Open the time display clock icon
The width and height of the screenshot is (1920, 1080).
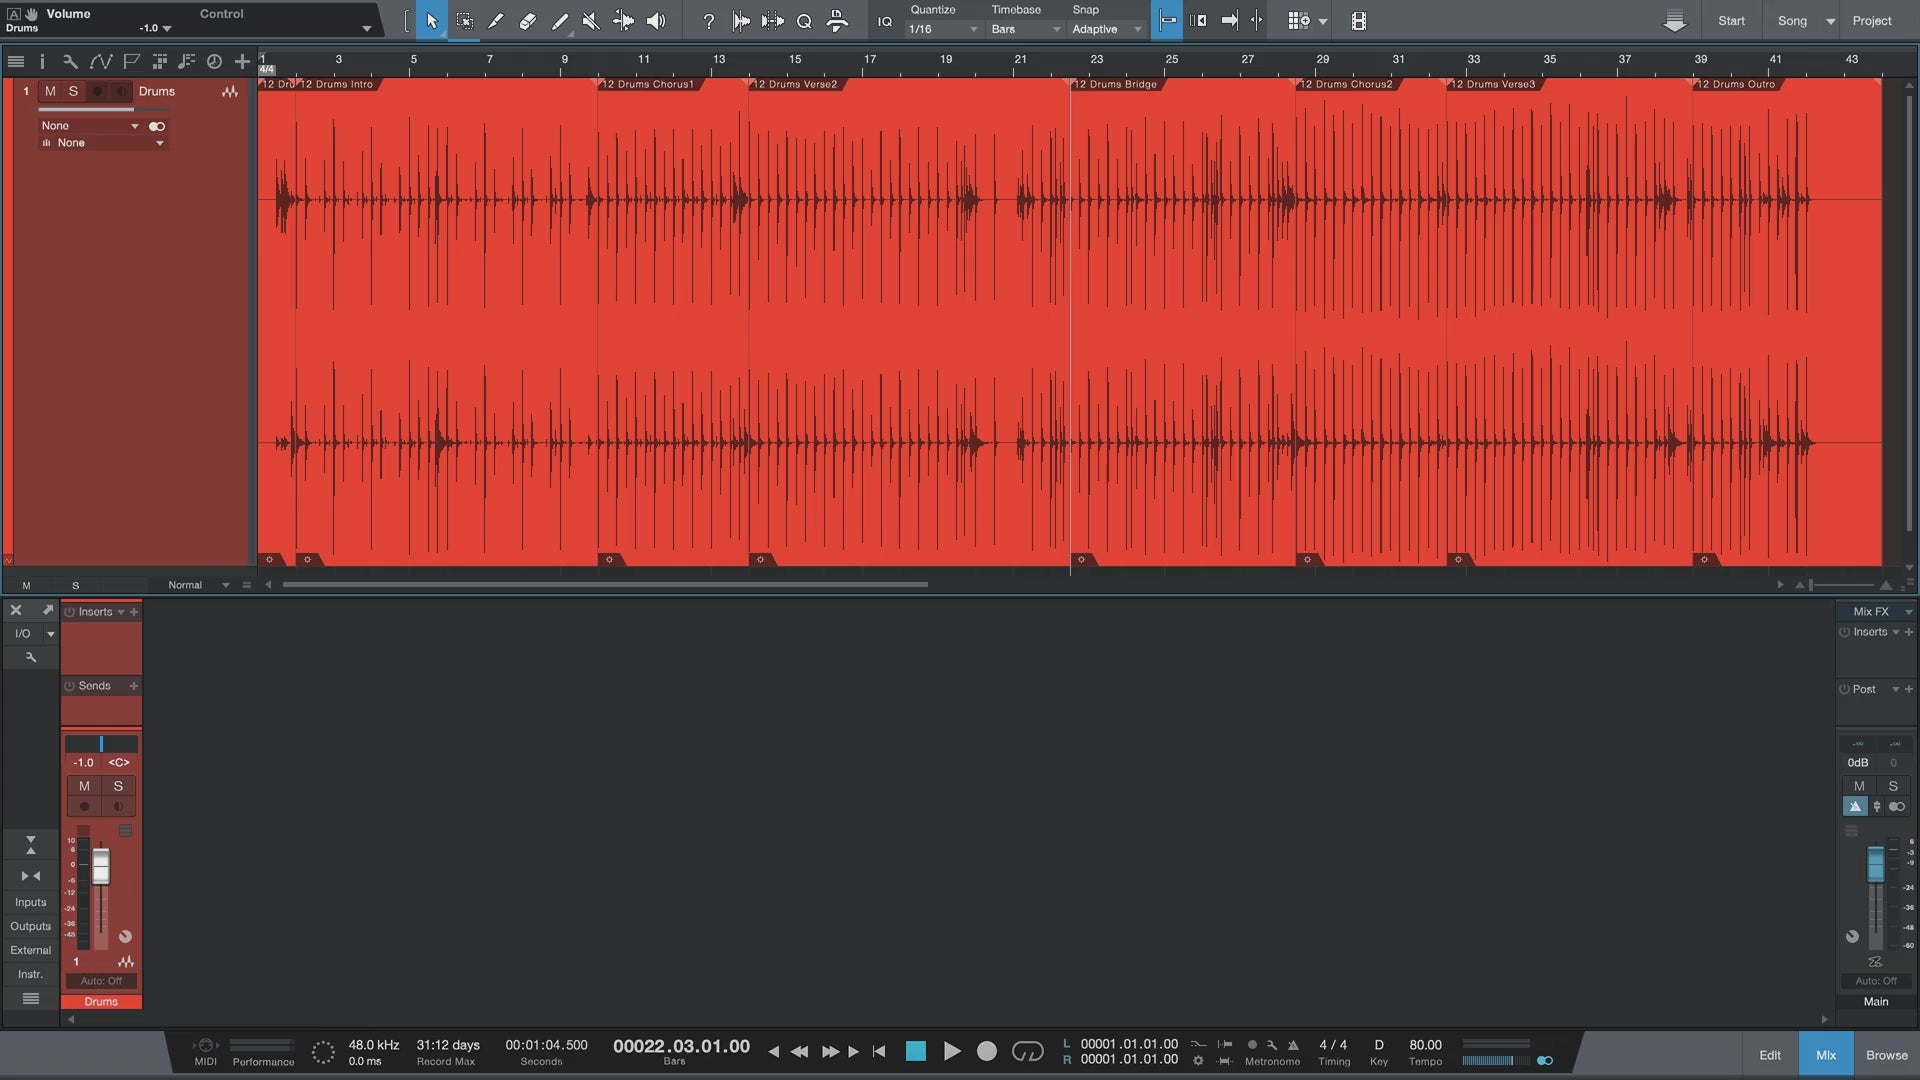point(214,61)
